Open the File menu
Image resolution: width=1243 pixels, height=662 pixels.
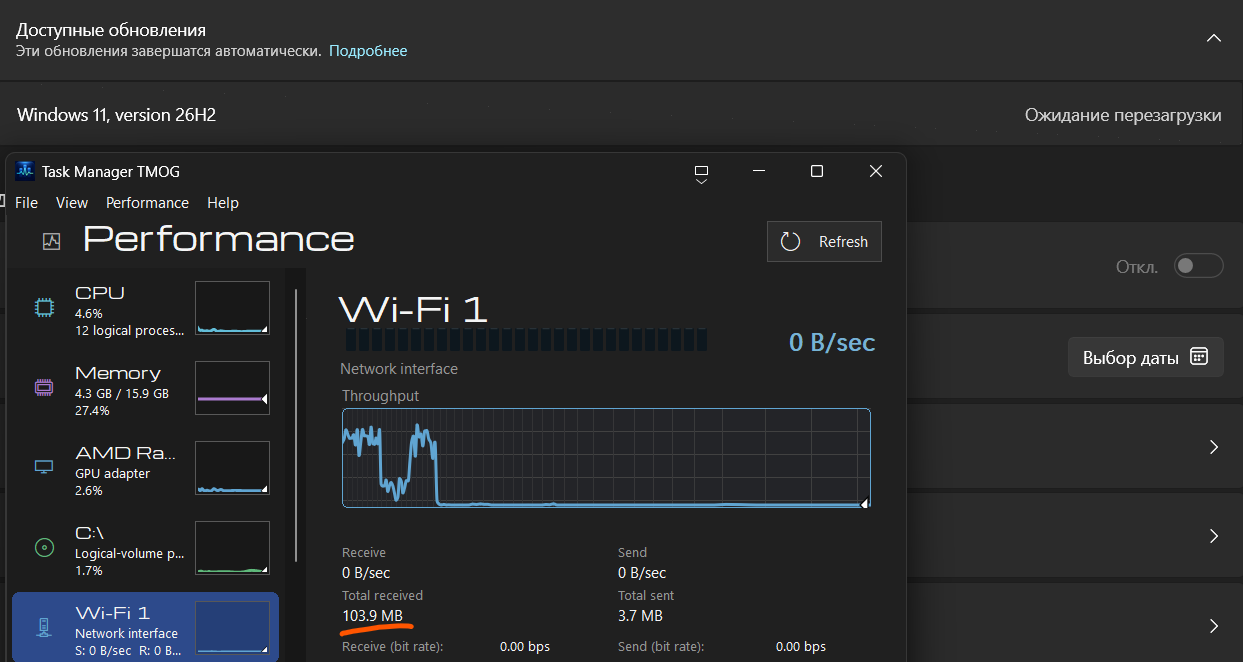pyautogui.click(x=26, y=202)
